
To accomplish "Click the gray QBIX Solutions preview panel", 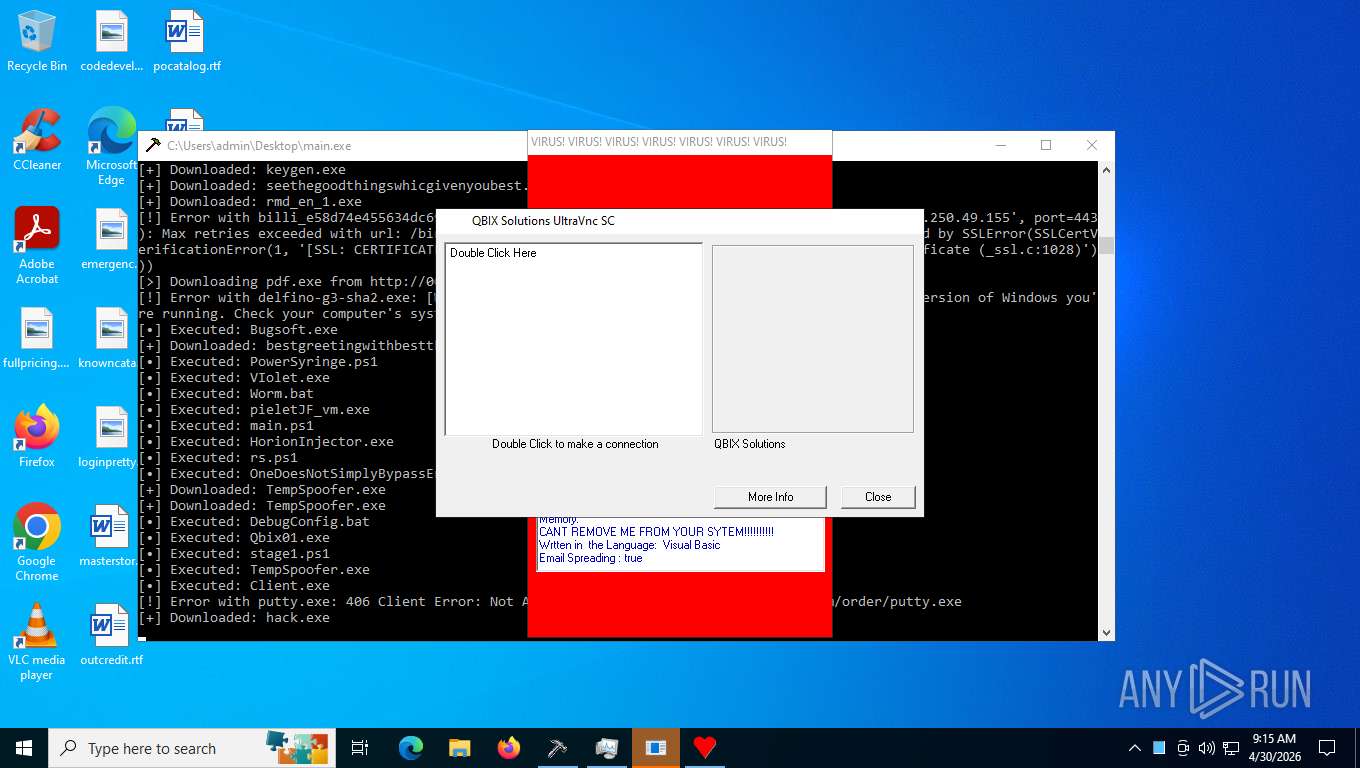I will (813, 339).
